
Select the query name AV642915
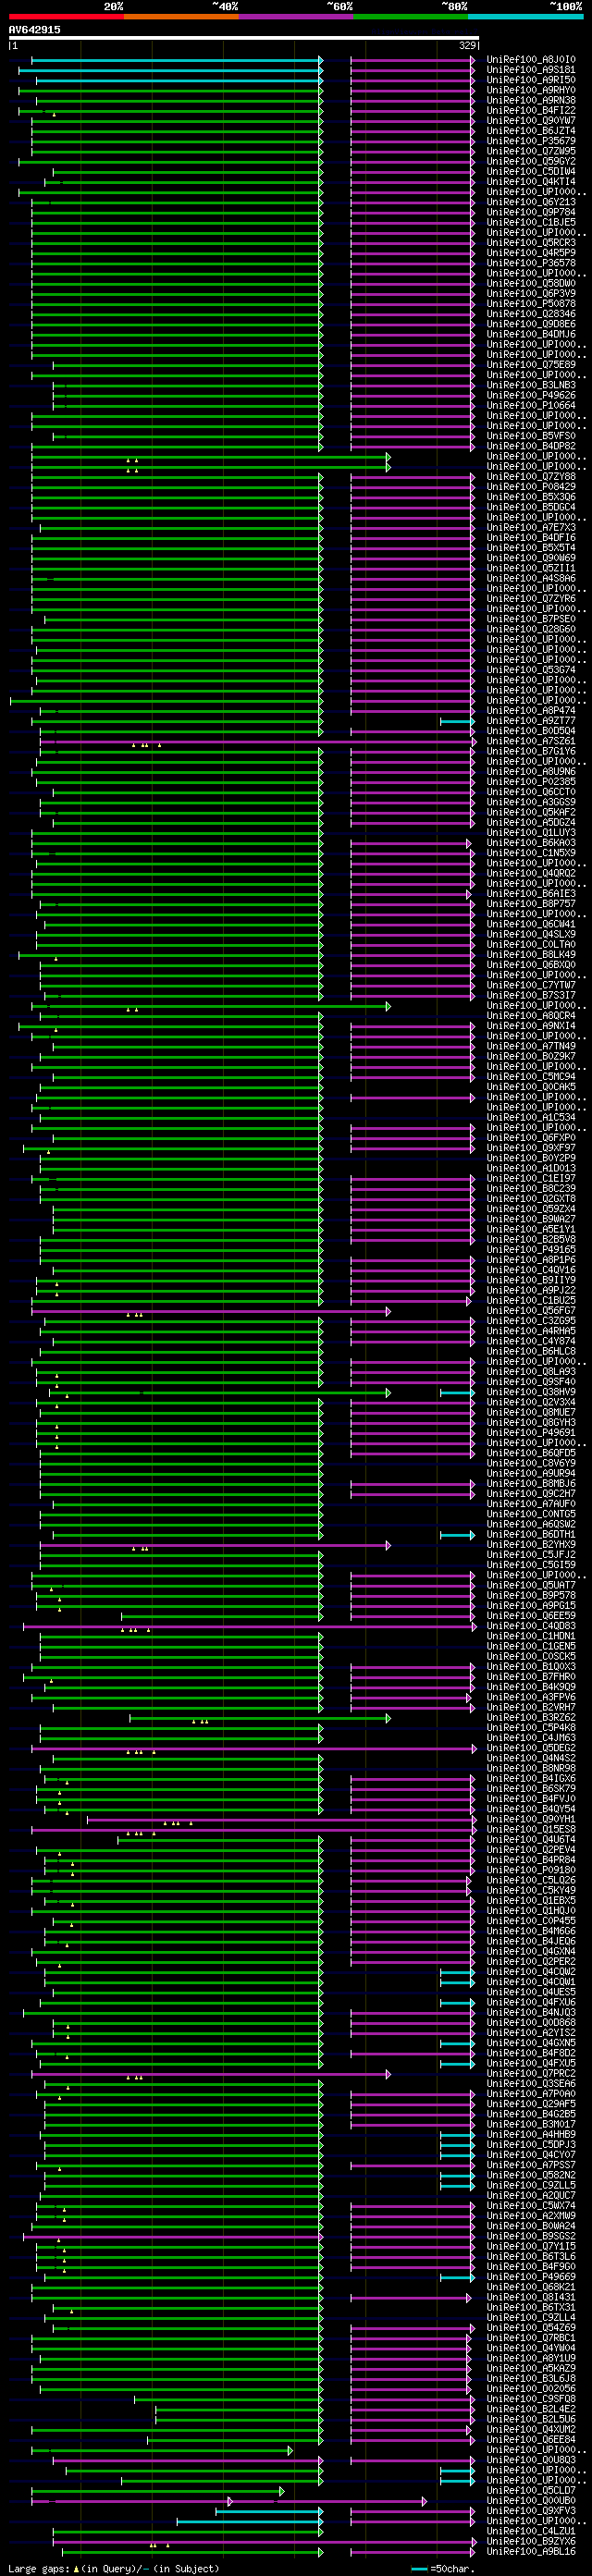(34, 30)
